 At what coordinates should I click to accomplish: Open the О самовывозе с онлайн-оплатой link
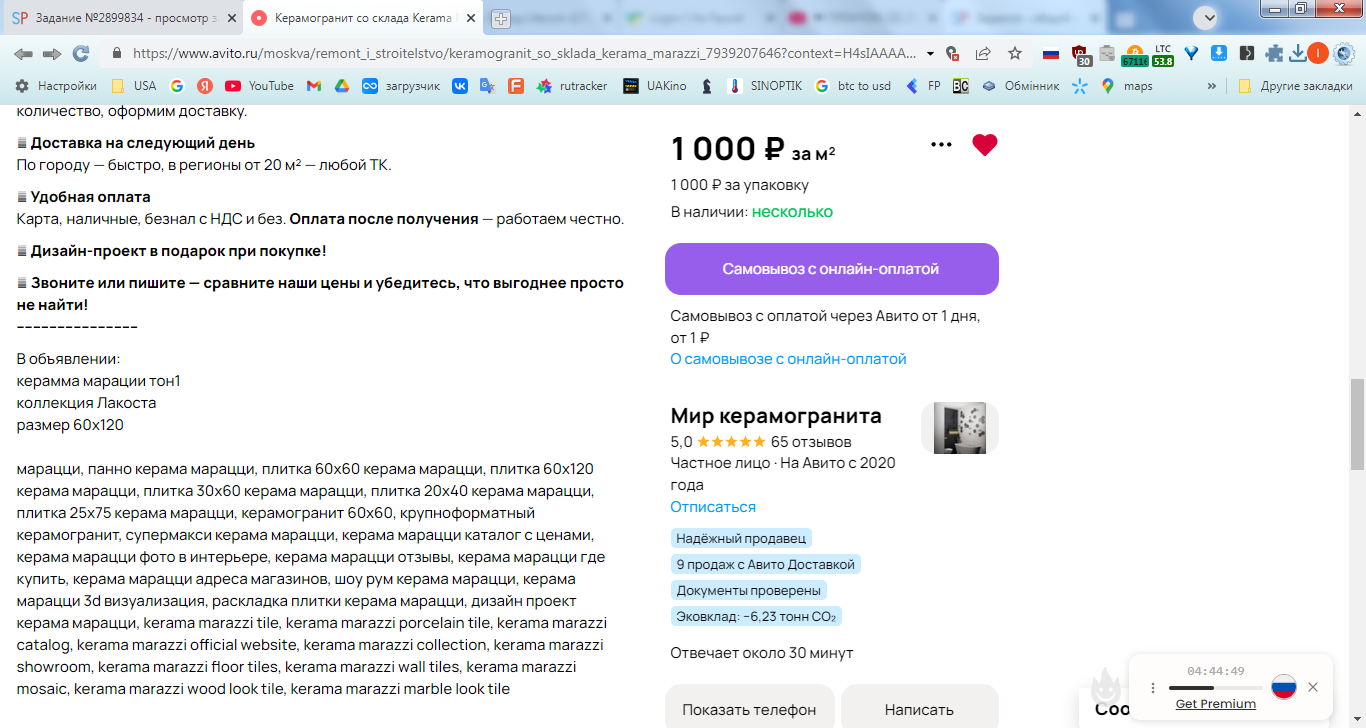tap(788, 359)
